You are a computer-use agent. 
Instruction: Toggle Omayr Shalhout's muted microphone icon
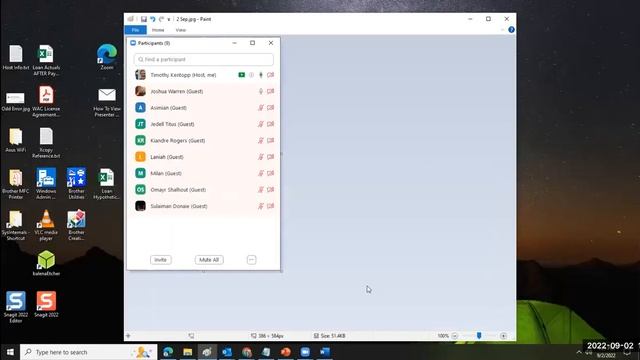pyautogui.click(x=261, y=189)
